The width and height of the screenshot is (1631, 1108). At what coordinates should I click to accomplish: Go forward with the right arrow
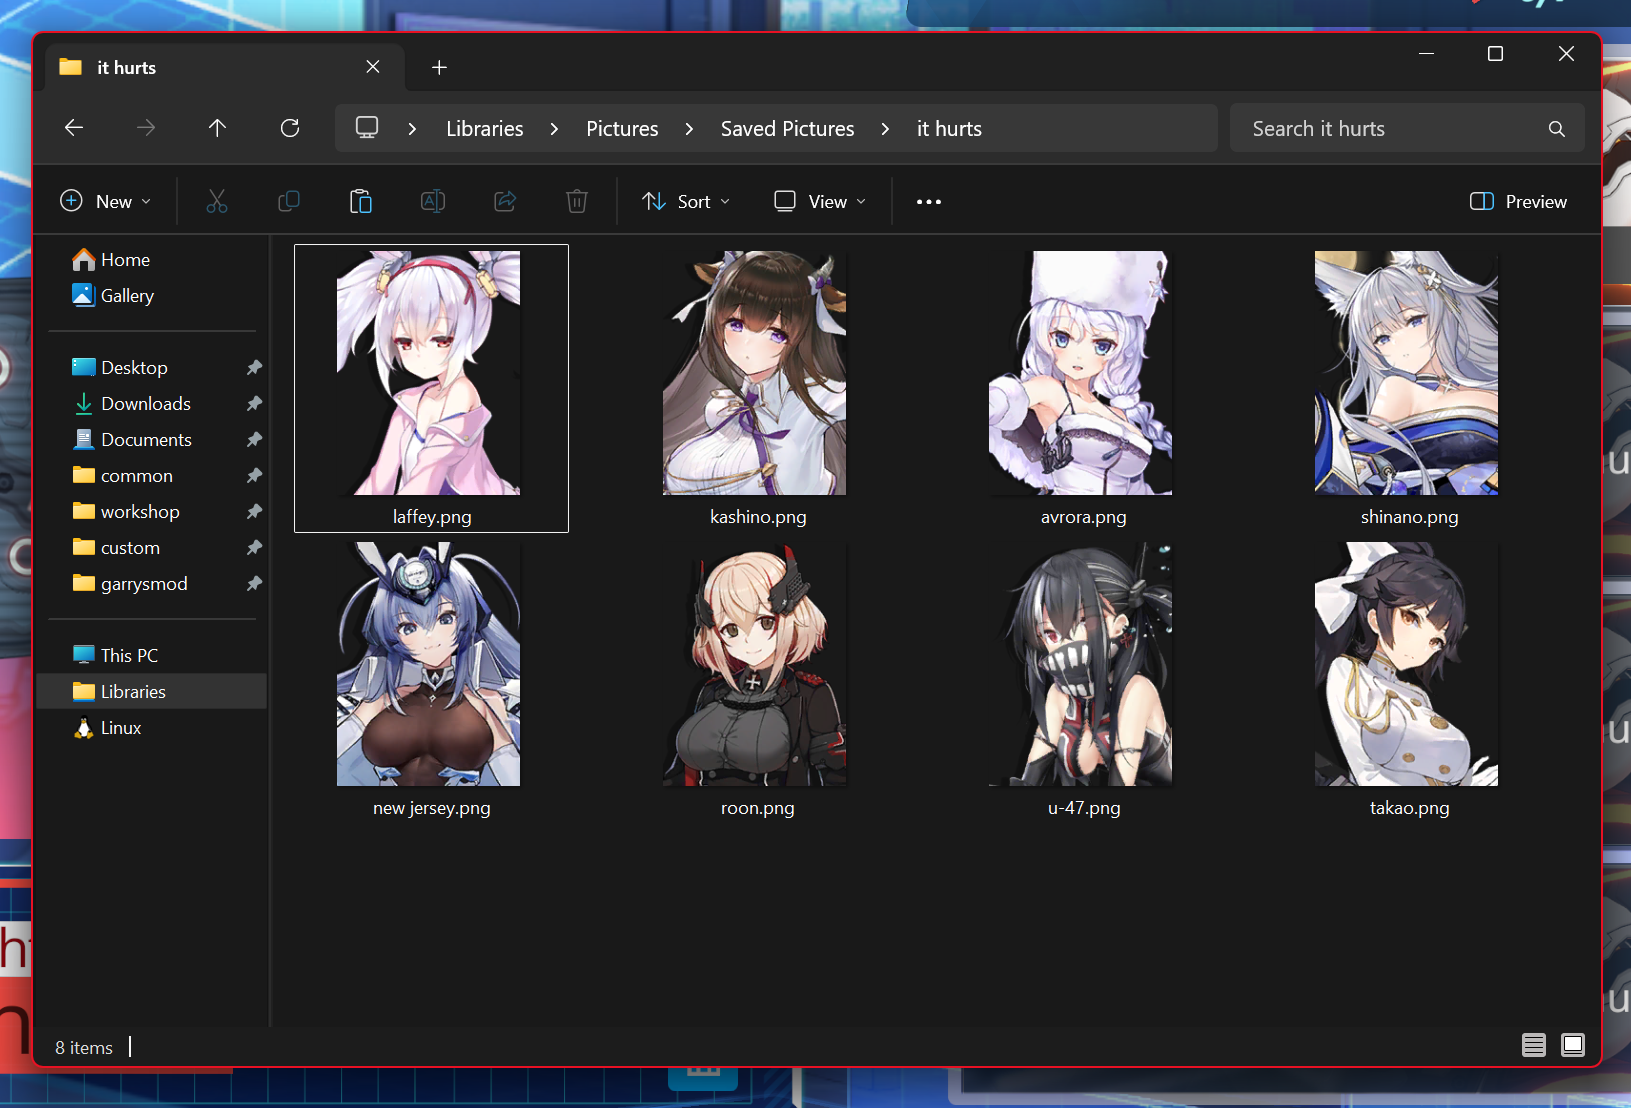click(x=146, y=128)
